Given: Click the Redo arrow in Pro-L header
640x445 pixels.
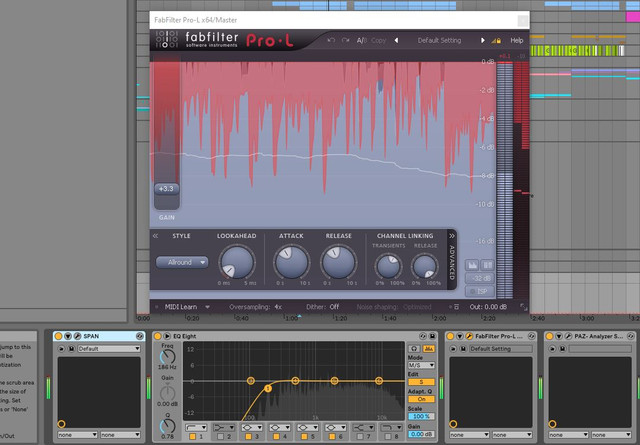Looking at the screenshot, I should (x=346, y=40).
